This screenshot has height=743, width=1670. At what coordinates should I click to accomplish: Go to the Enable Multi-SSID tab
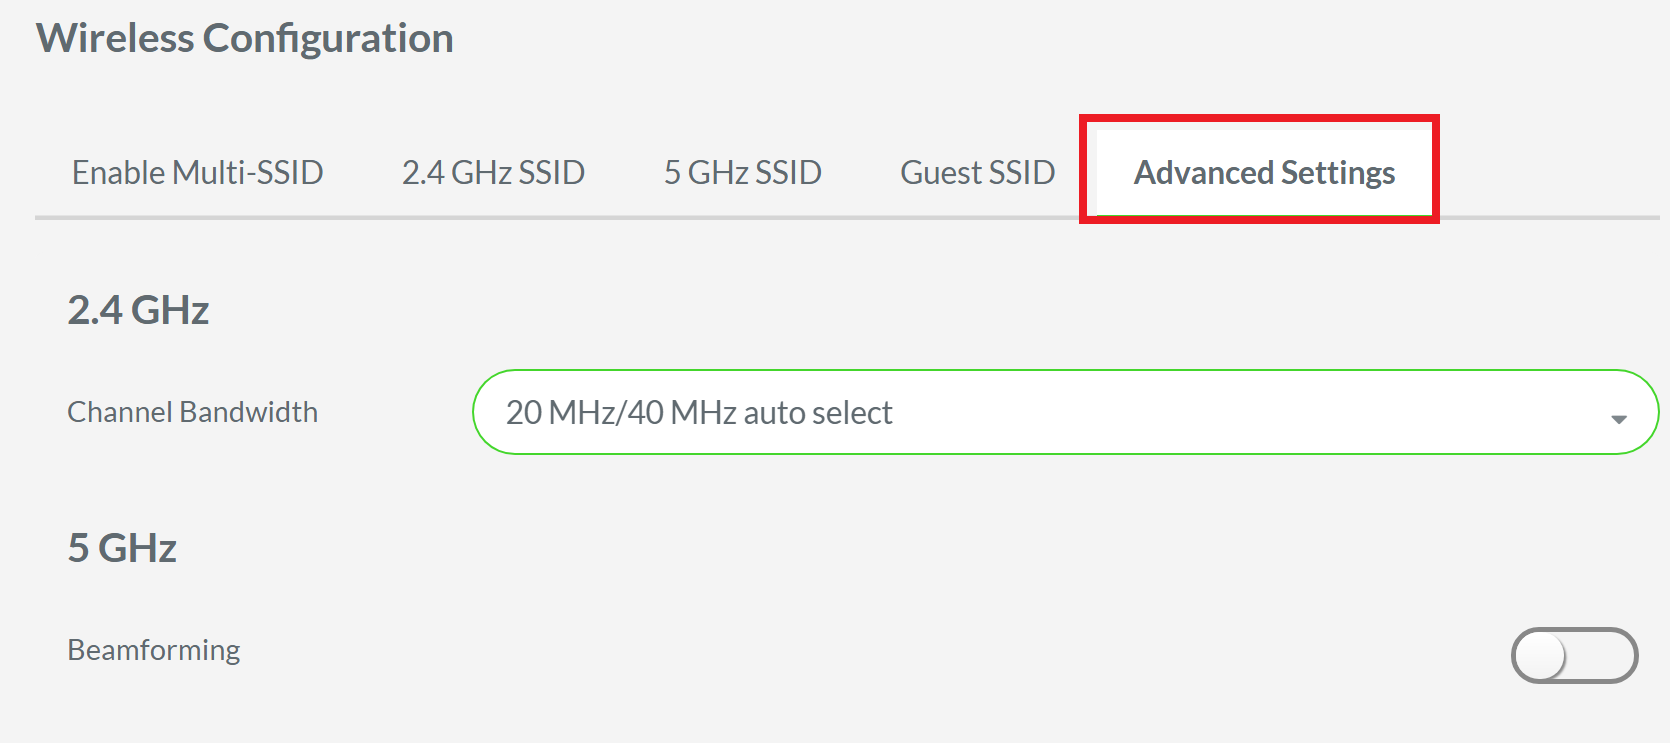[x=196, y=171]
